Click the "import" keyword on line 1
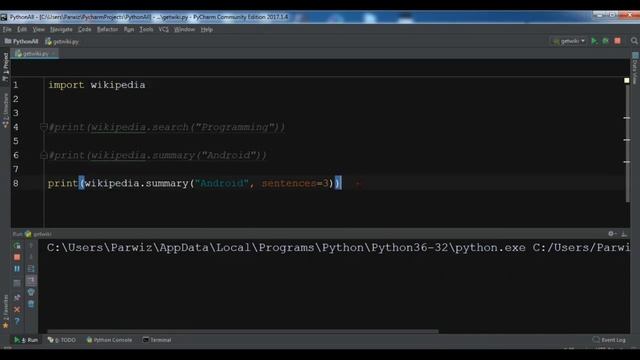 [x=66, y=85]
